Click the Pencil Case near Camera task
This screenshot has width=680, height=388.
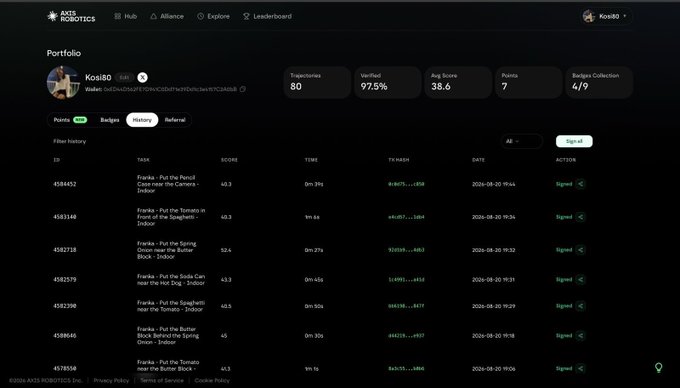coord(168,184)
